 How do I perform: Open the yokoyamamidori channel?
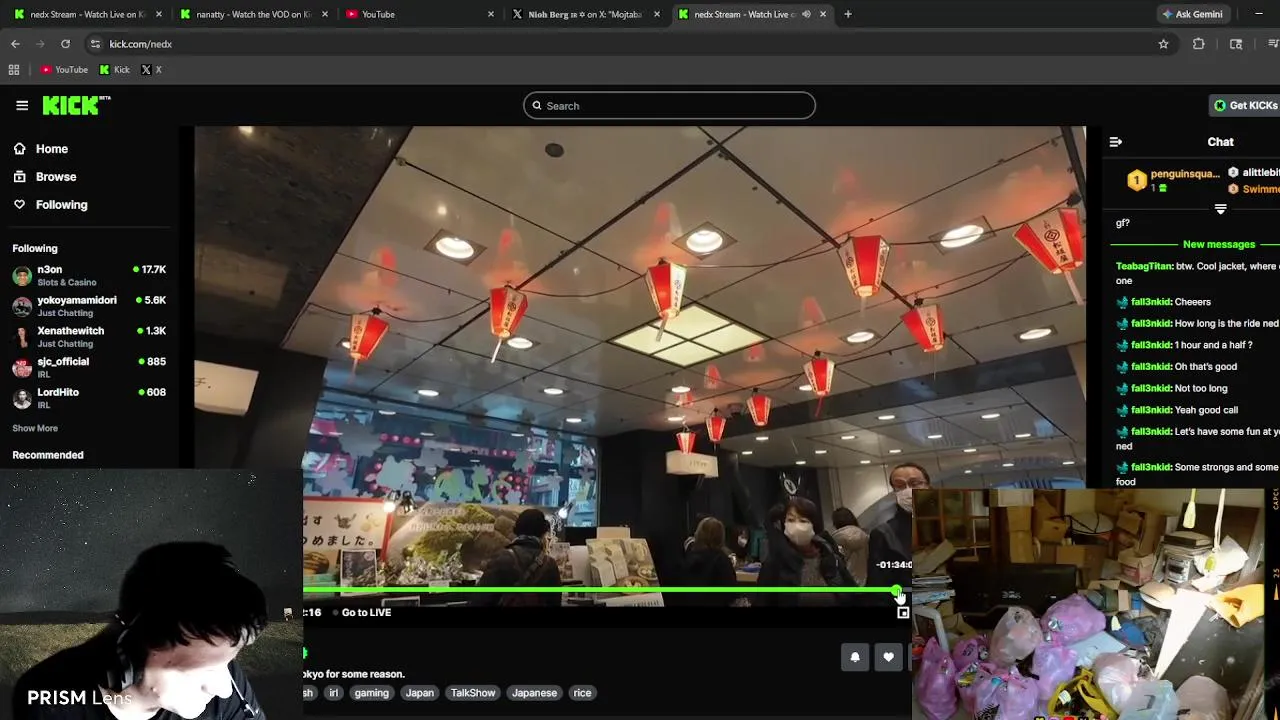click(x=89, y=306)
